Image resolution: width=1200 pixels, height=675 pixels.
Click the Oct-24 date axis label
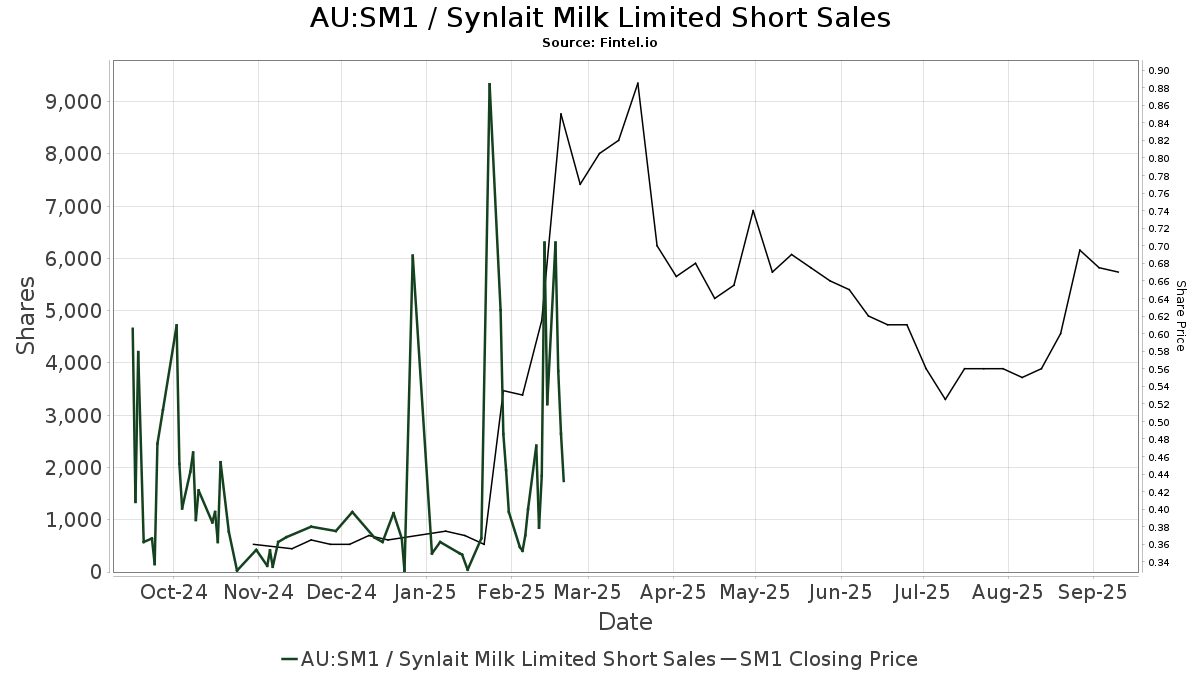(174, 591)
